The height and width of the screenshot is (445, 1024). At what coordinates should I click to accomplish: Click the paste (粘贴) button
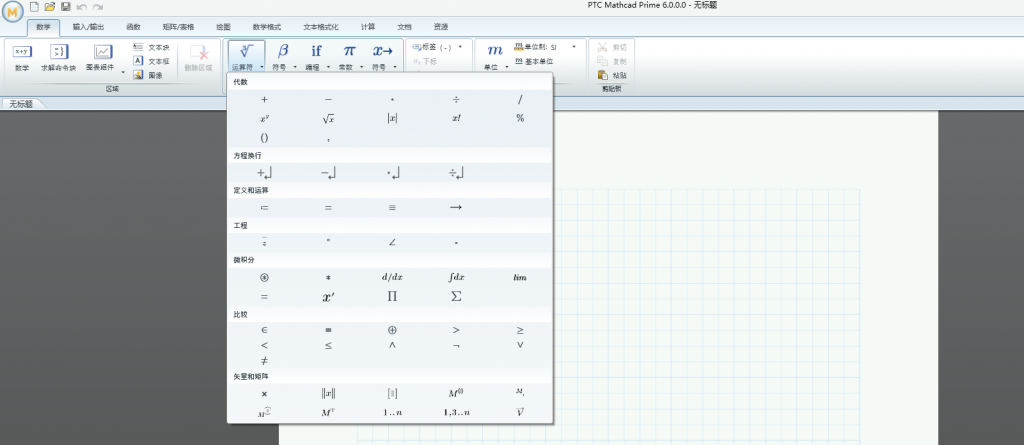(613, 75)
